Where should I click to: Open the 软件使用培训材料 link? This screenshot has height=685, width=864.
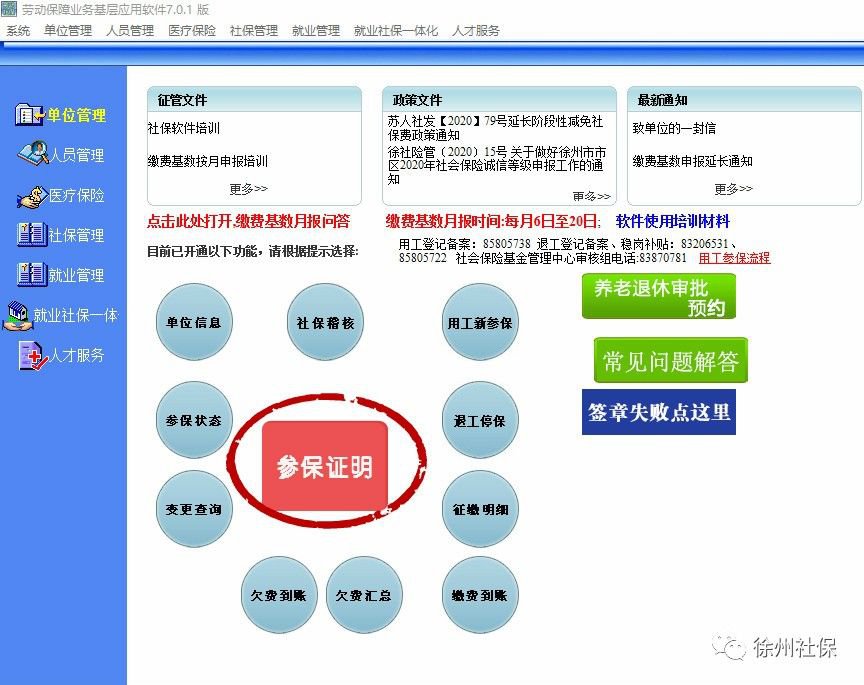[x=672, y=221]
